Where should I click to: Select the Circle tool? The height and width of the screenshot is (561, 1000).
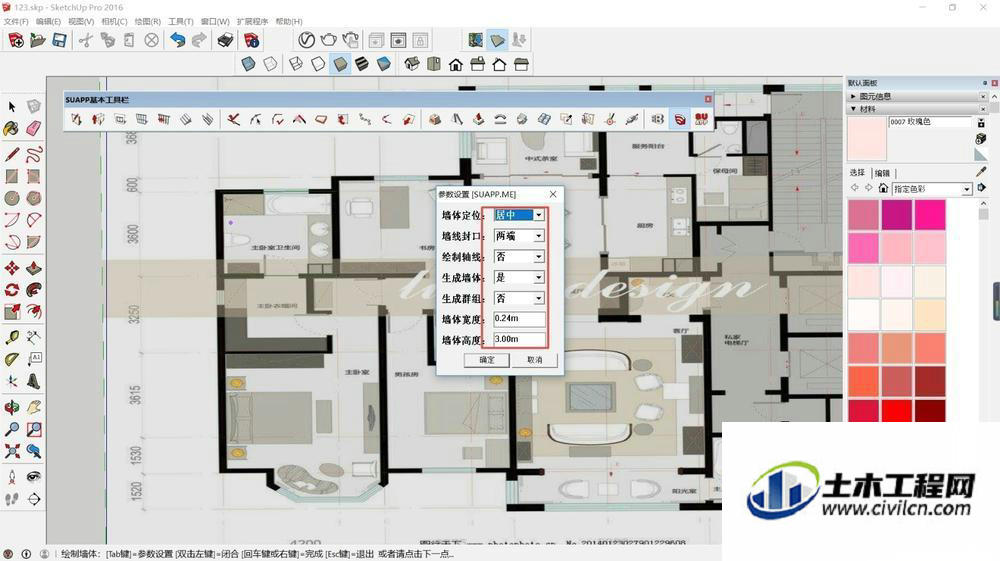[11, 198]
